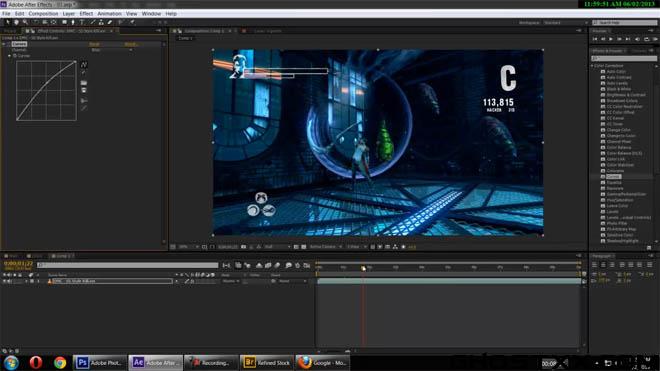Open the Active Camera dropdown
Image resolution: width=660 pixels, height=371 pixels.
tap(326, 247)
